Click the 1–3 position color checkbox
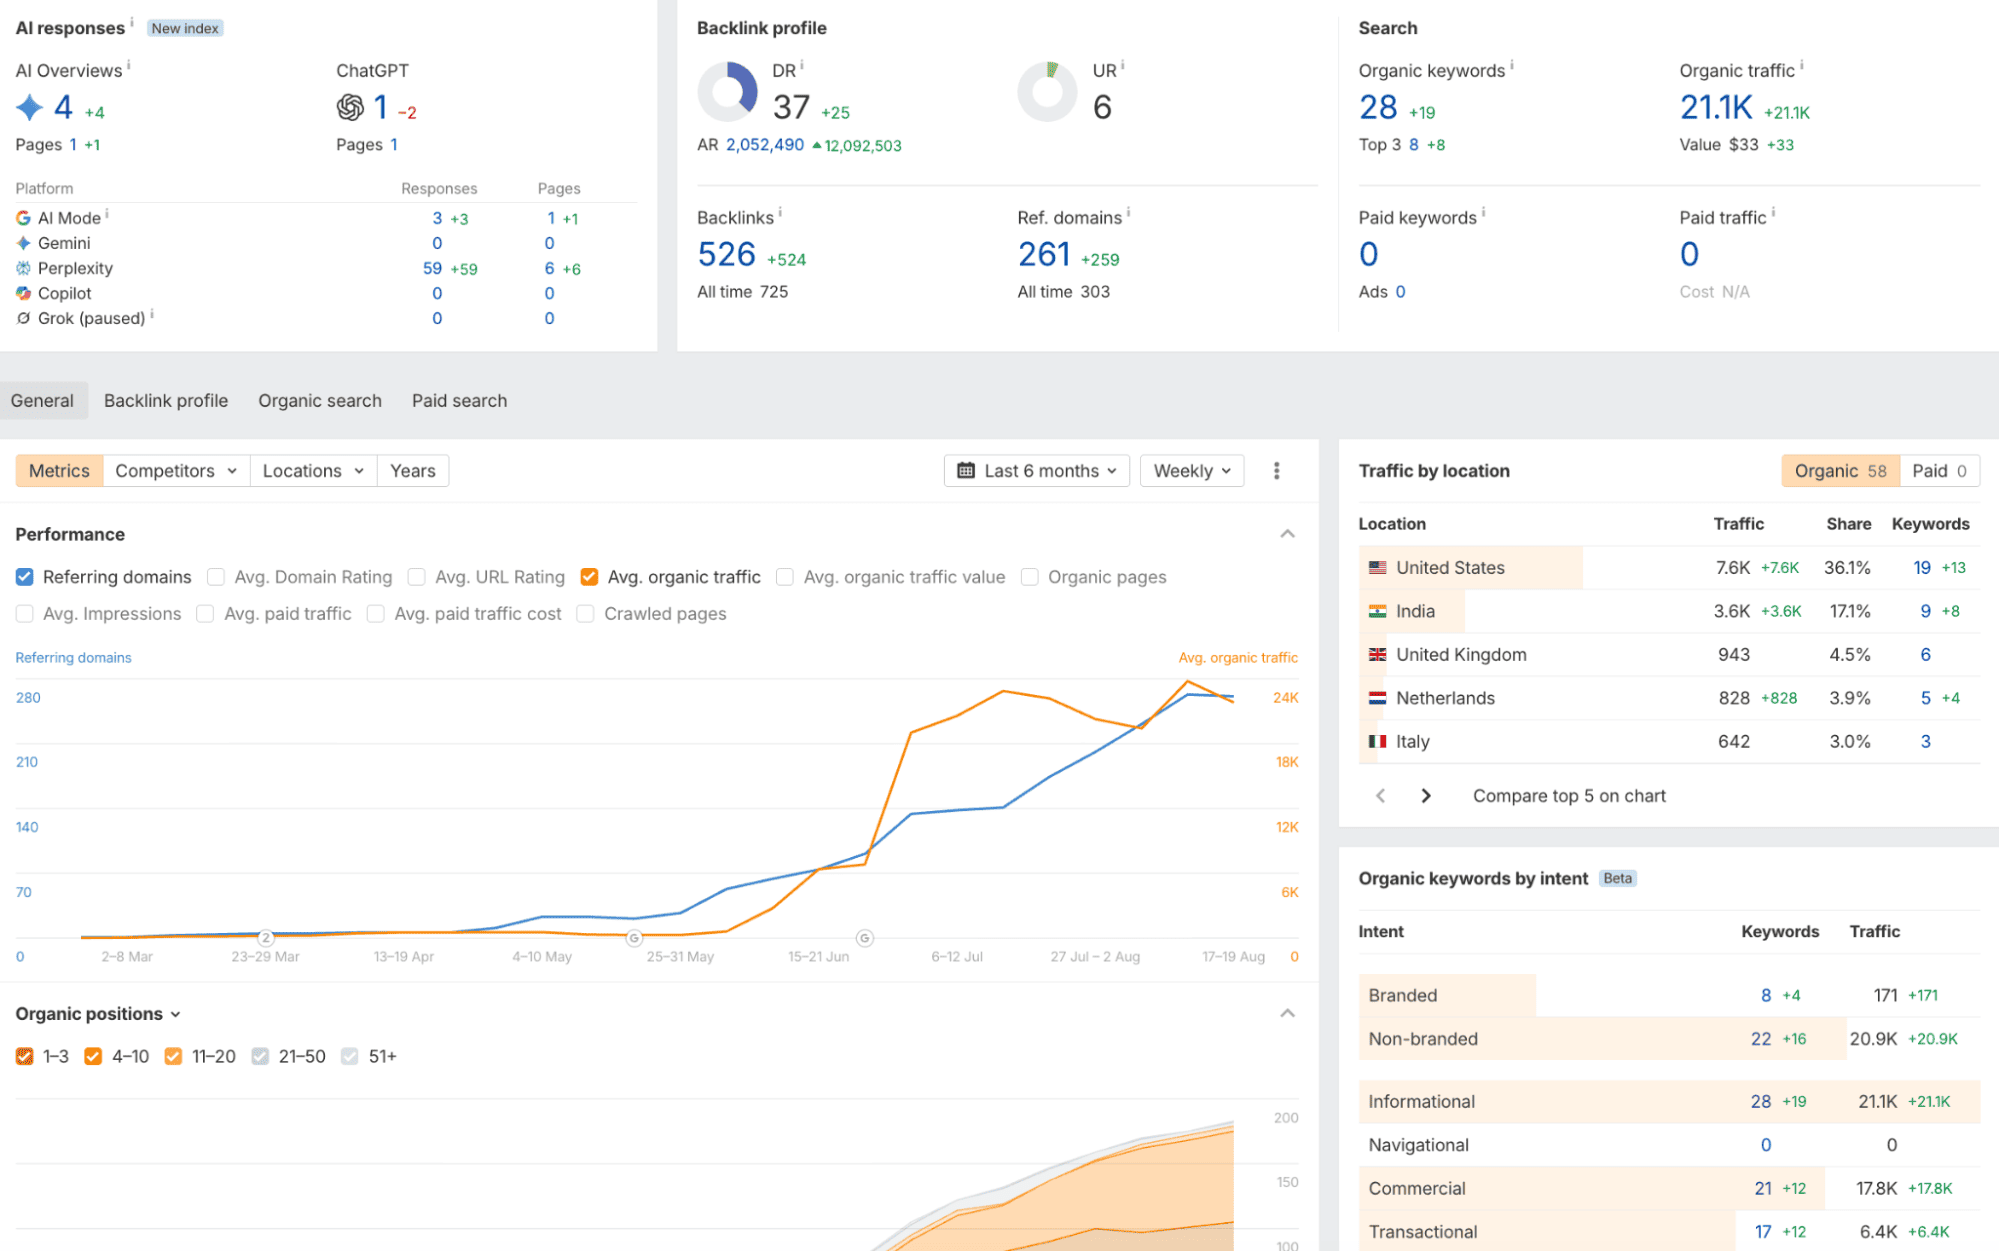Image resolution: width=1999 pixels, height=1252 pixels. 25,1056
